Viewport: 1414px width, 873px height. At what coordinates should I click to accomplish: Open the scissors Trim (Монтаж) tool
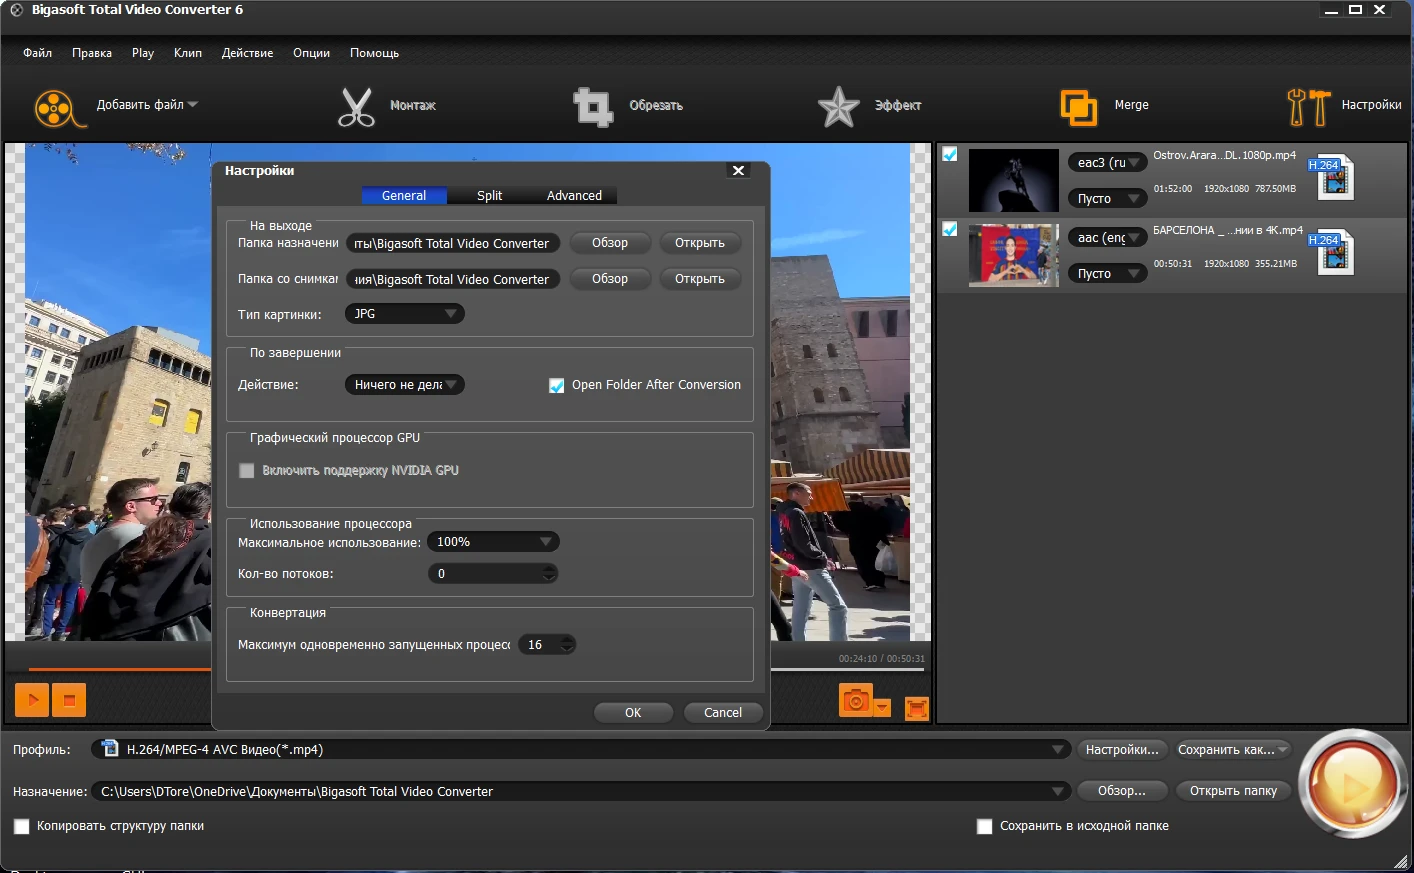click(x=356, y=107)
